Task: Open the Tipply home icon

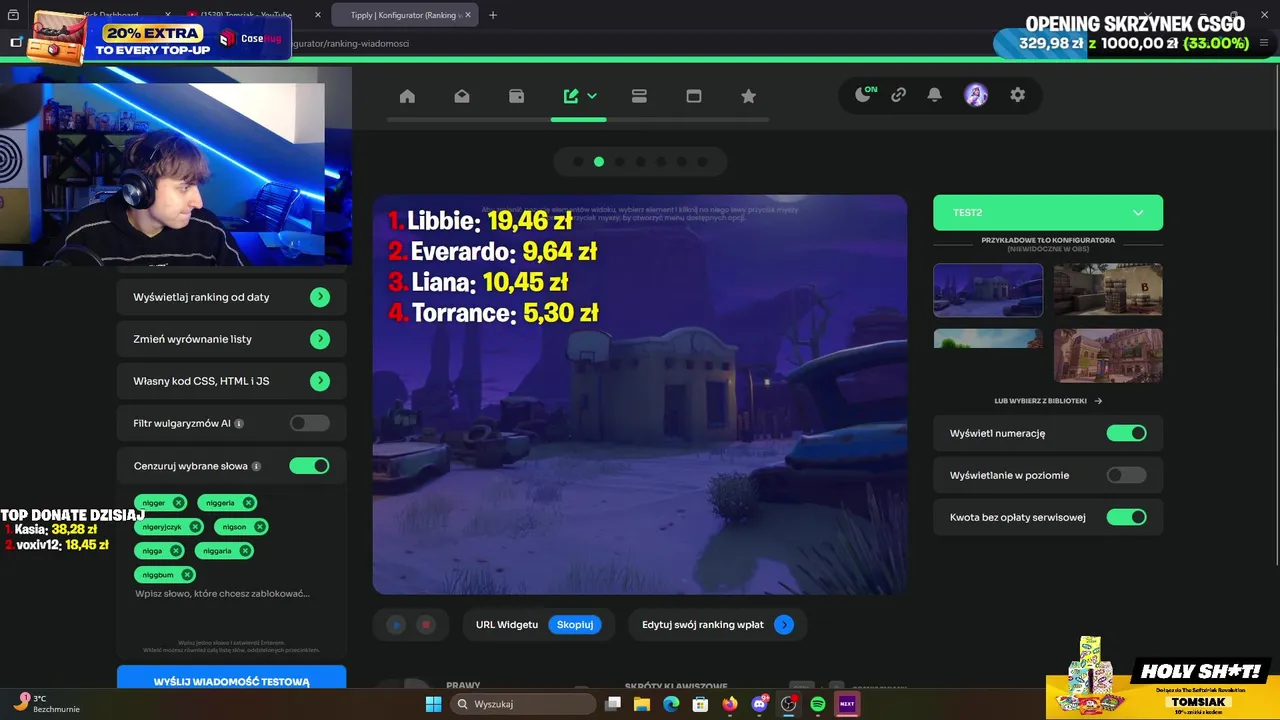Action: (407, 96)
